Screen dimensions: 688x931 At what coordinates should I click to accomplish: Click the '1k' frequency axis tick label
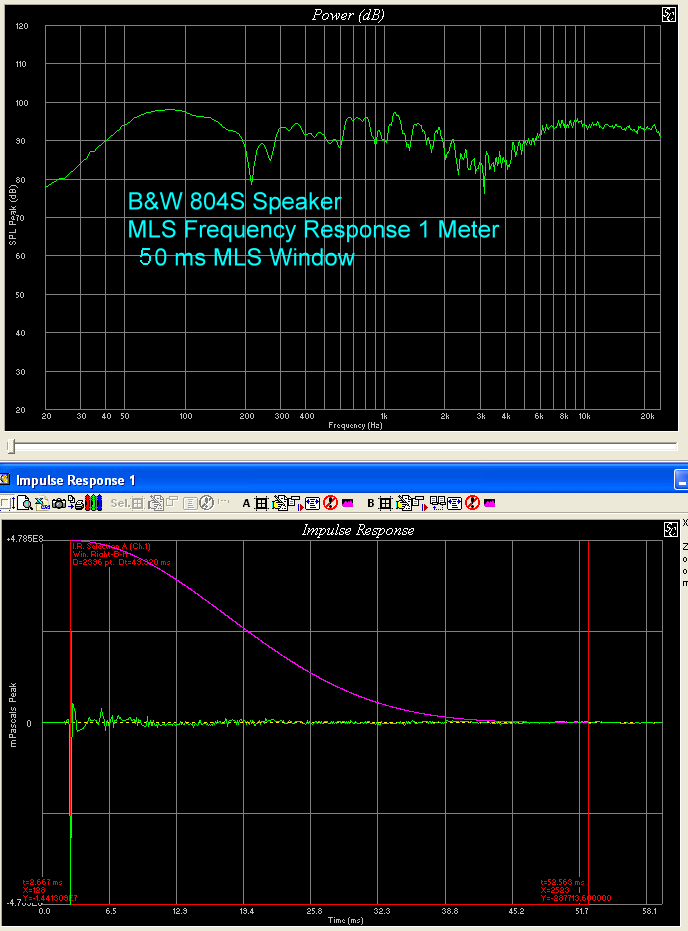click(x=384, y=416)
